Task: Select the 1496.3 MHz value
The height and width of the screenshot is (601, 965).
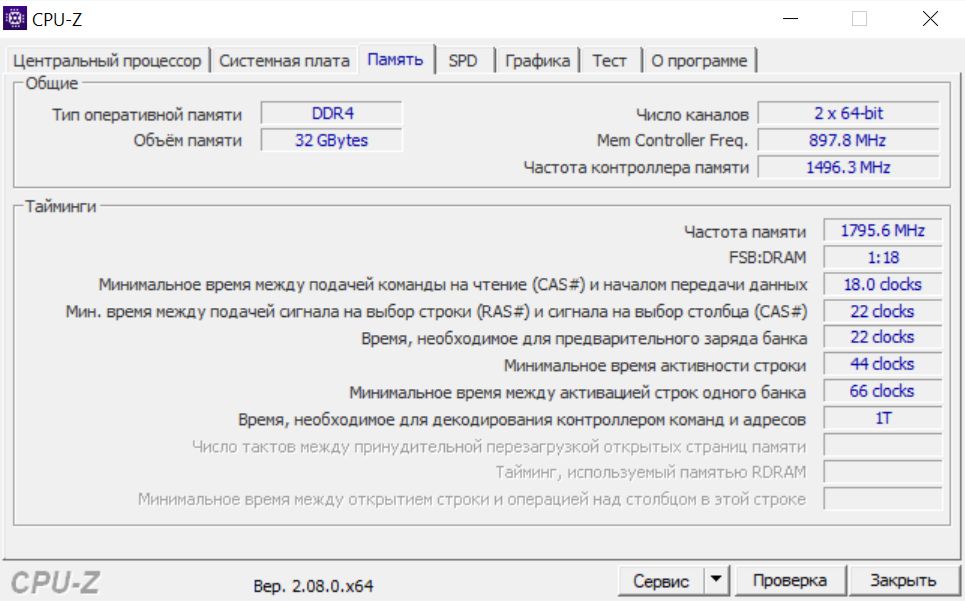Action: point(849,167)
